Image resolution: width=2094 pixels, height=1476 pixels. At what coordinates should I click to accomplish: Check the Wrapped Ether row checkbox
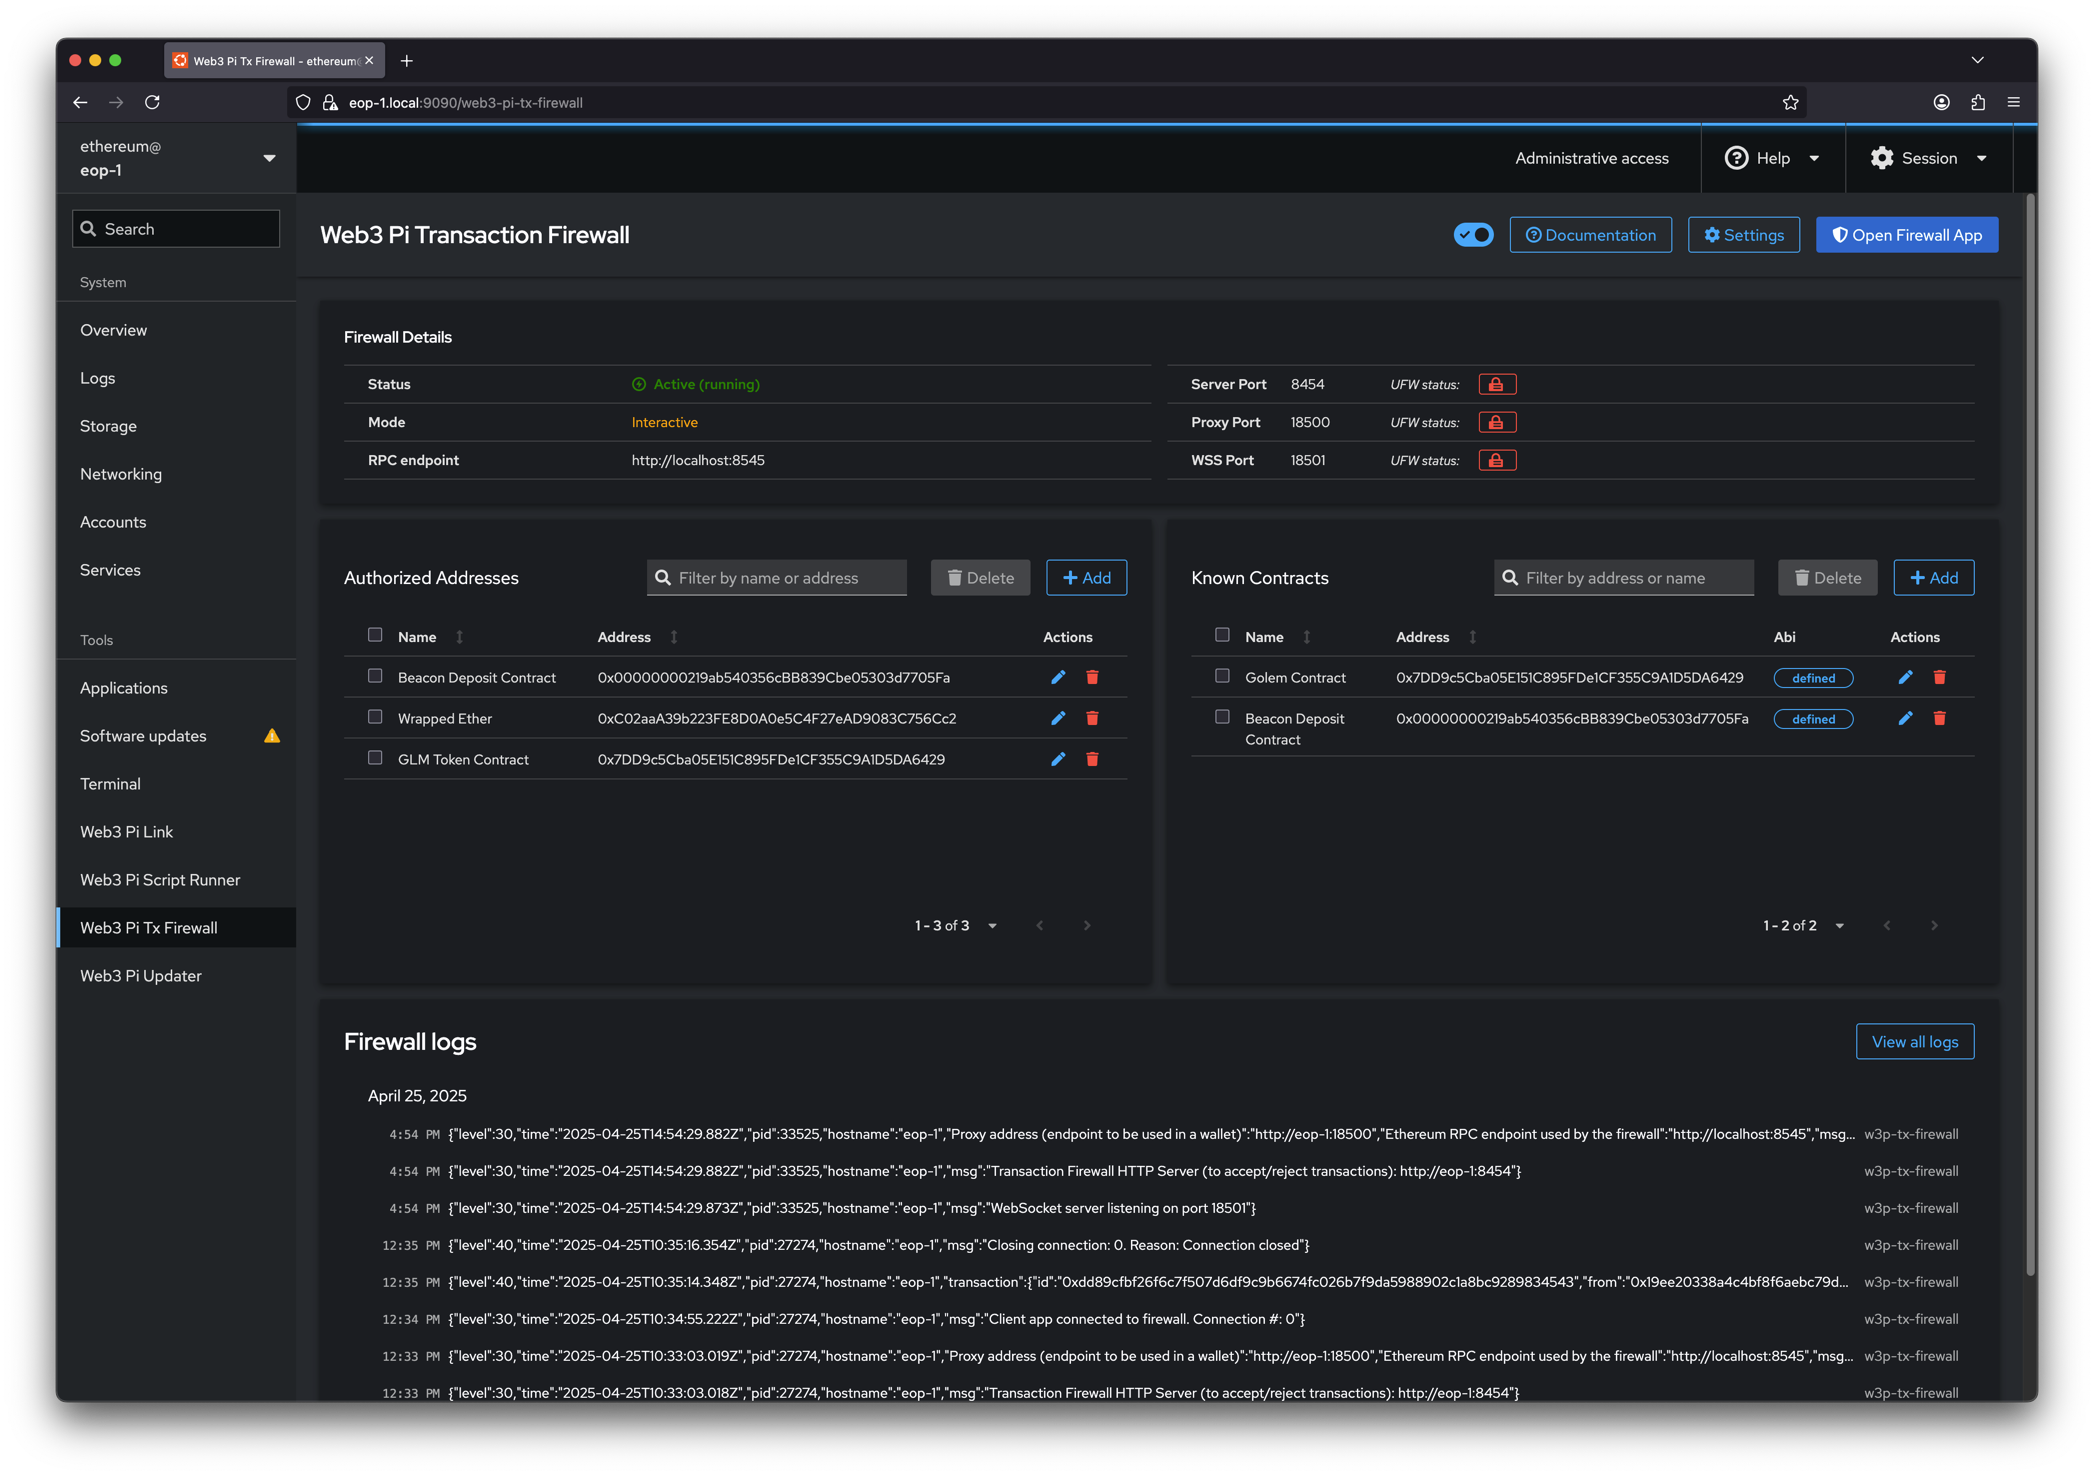click(x=375, y=717)
